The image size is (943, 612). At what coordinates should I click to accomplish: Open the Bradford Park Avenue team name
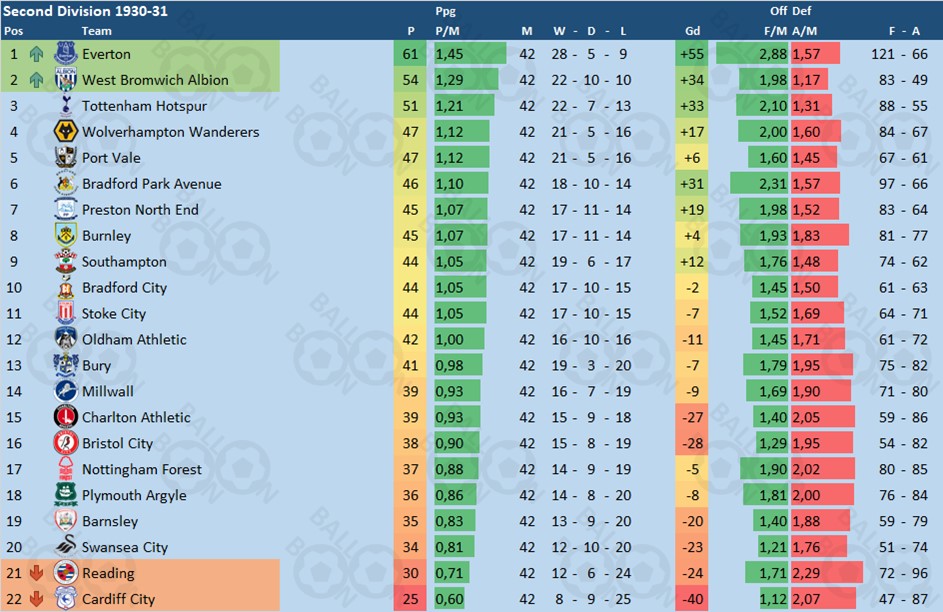[x=152, y=184]
